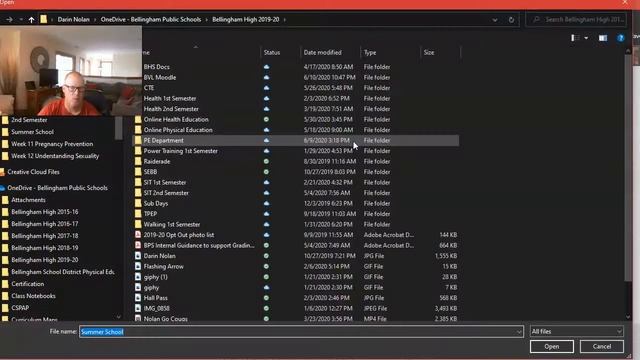Refresh the Bellingham High 2019-20 folder

pyautogui.click(x=511, y=19)
